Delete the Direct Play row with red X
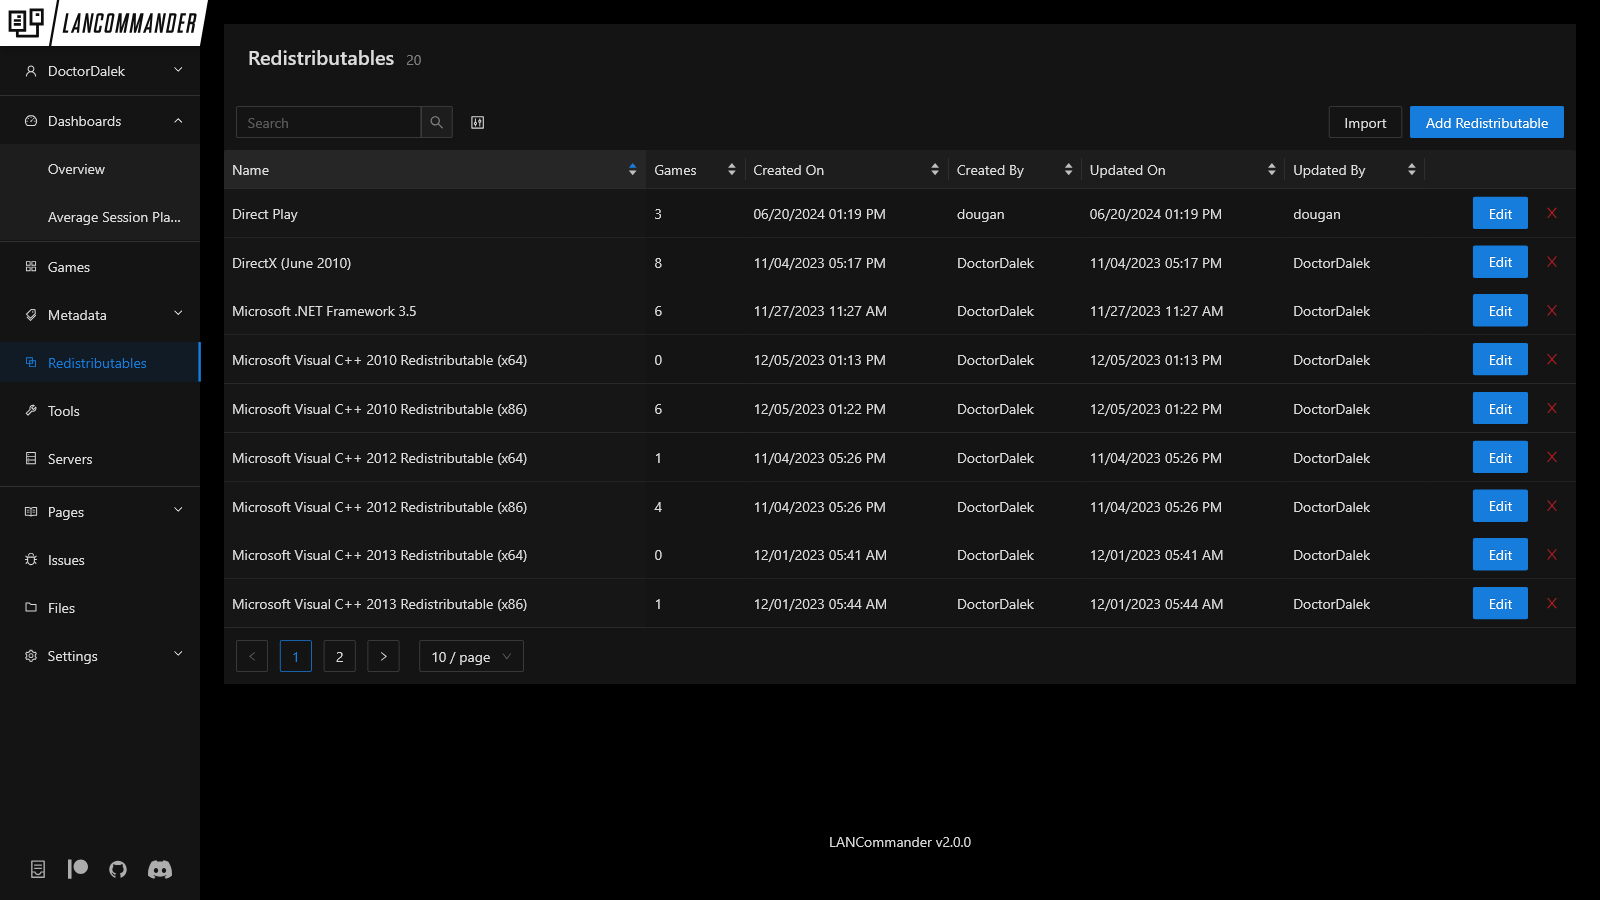The height and width of the screenshot is (900, 1600). click(x=1552, y=213)
